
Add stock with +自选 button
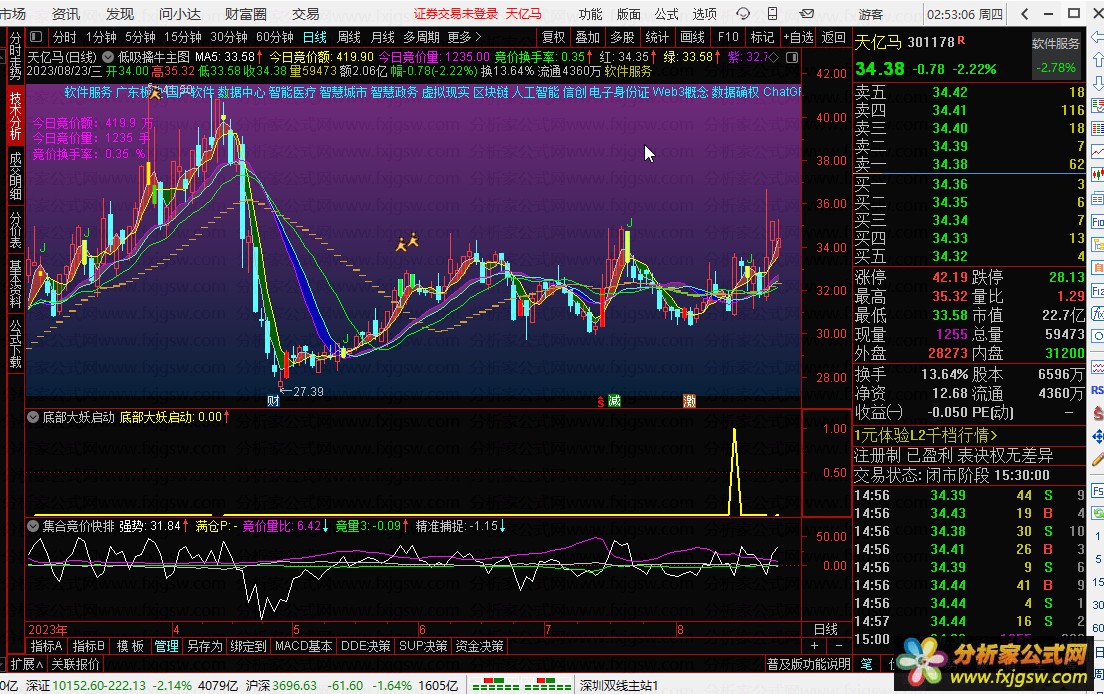click(798, 37)
